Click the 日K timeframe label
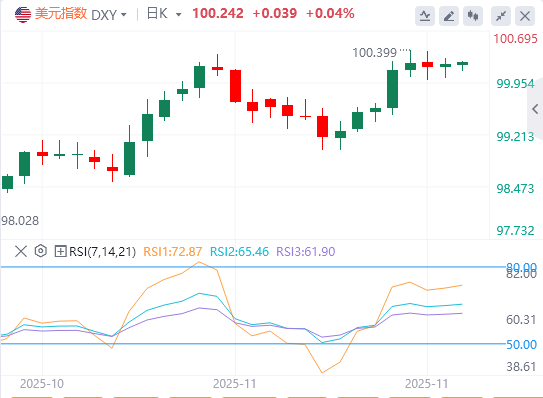 pos(158,14)
